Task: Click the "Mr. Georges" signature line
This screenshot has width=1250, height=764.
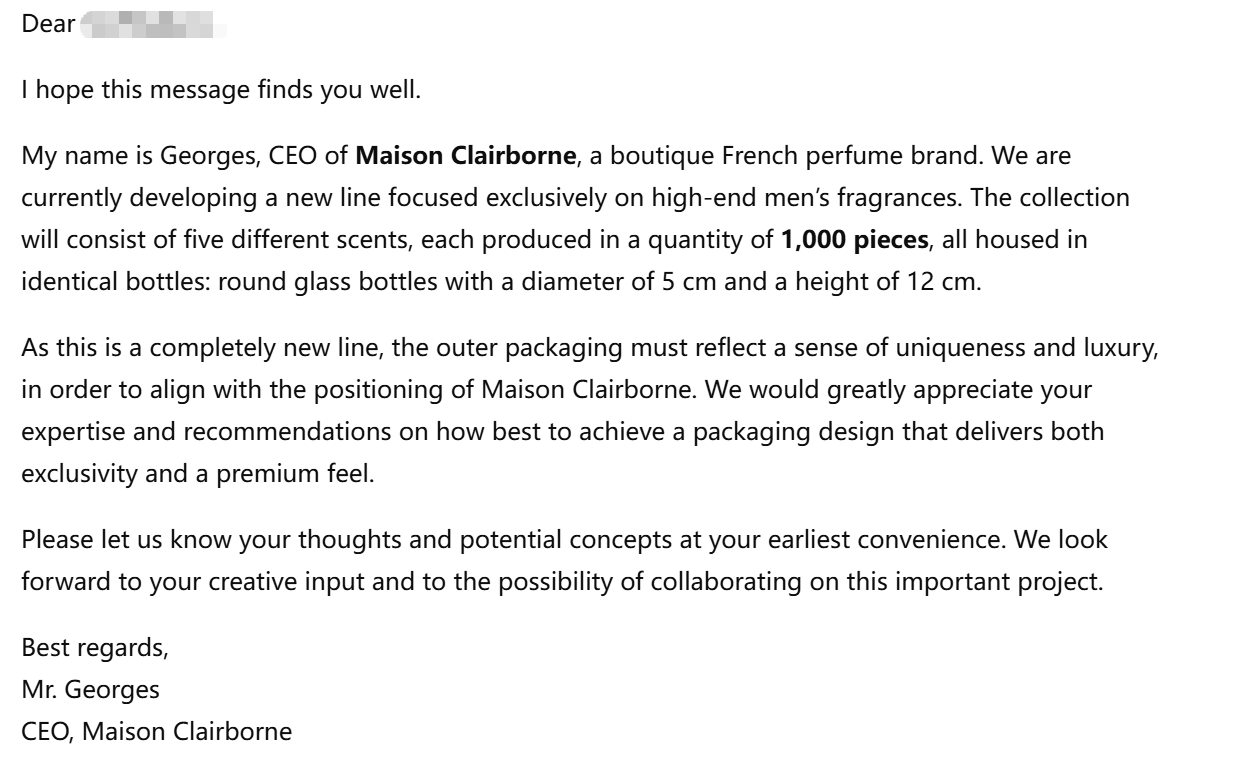Action: pos(90,689)
